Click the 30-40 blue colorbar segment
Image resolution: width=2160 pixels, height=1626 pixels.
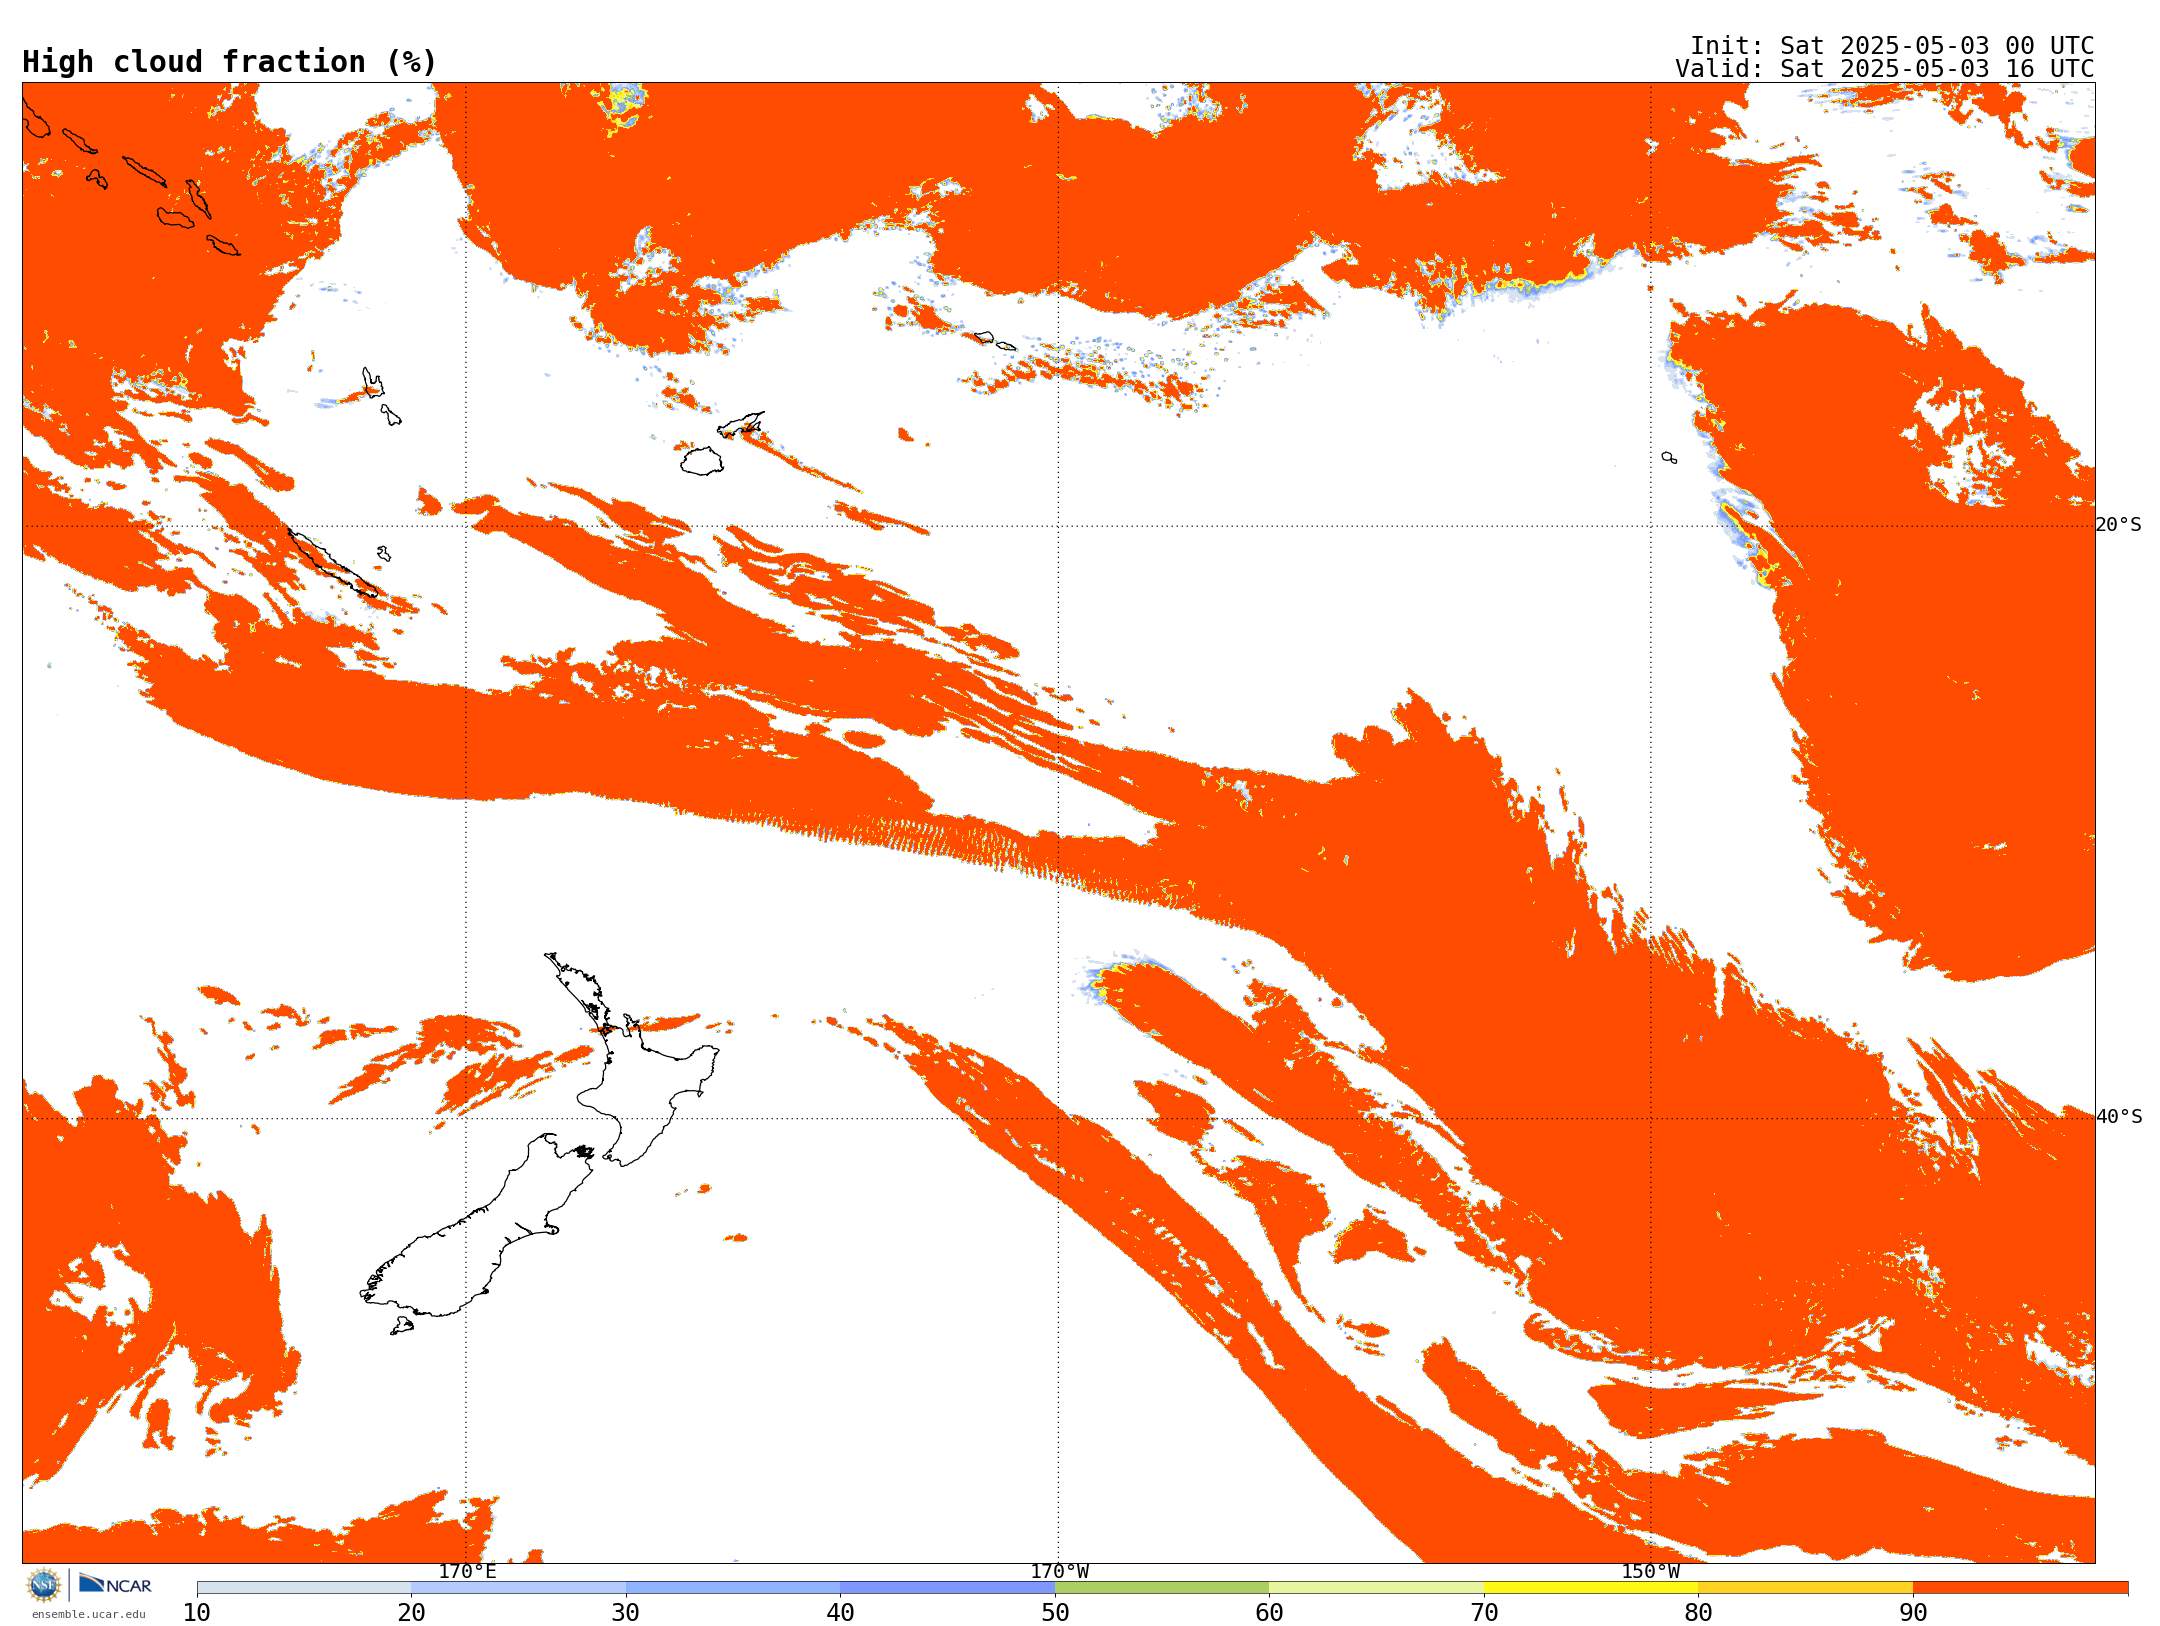point(733,1588)
